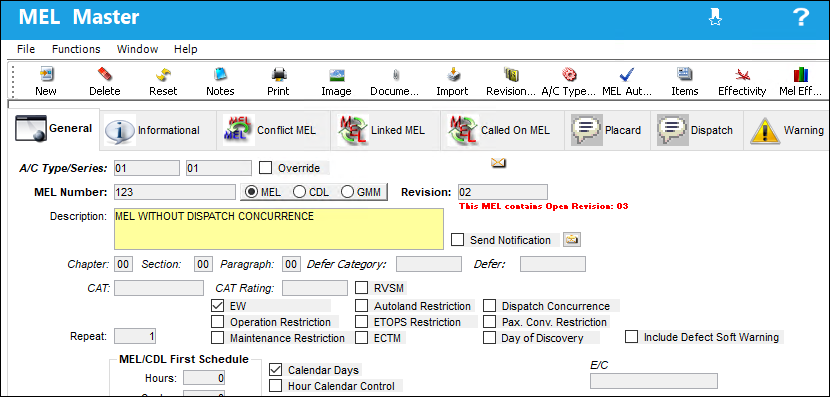Toggle the Operation Restriction checkbox
830x397 pixels.
tap(217, 322)
